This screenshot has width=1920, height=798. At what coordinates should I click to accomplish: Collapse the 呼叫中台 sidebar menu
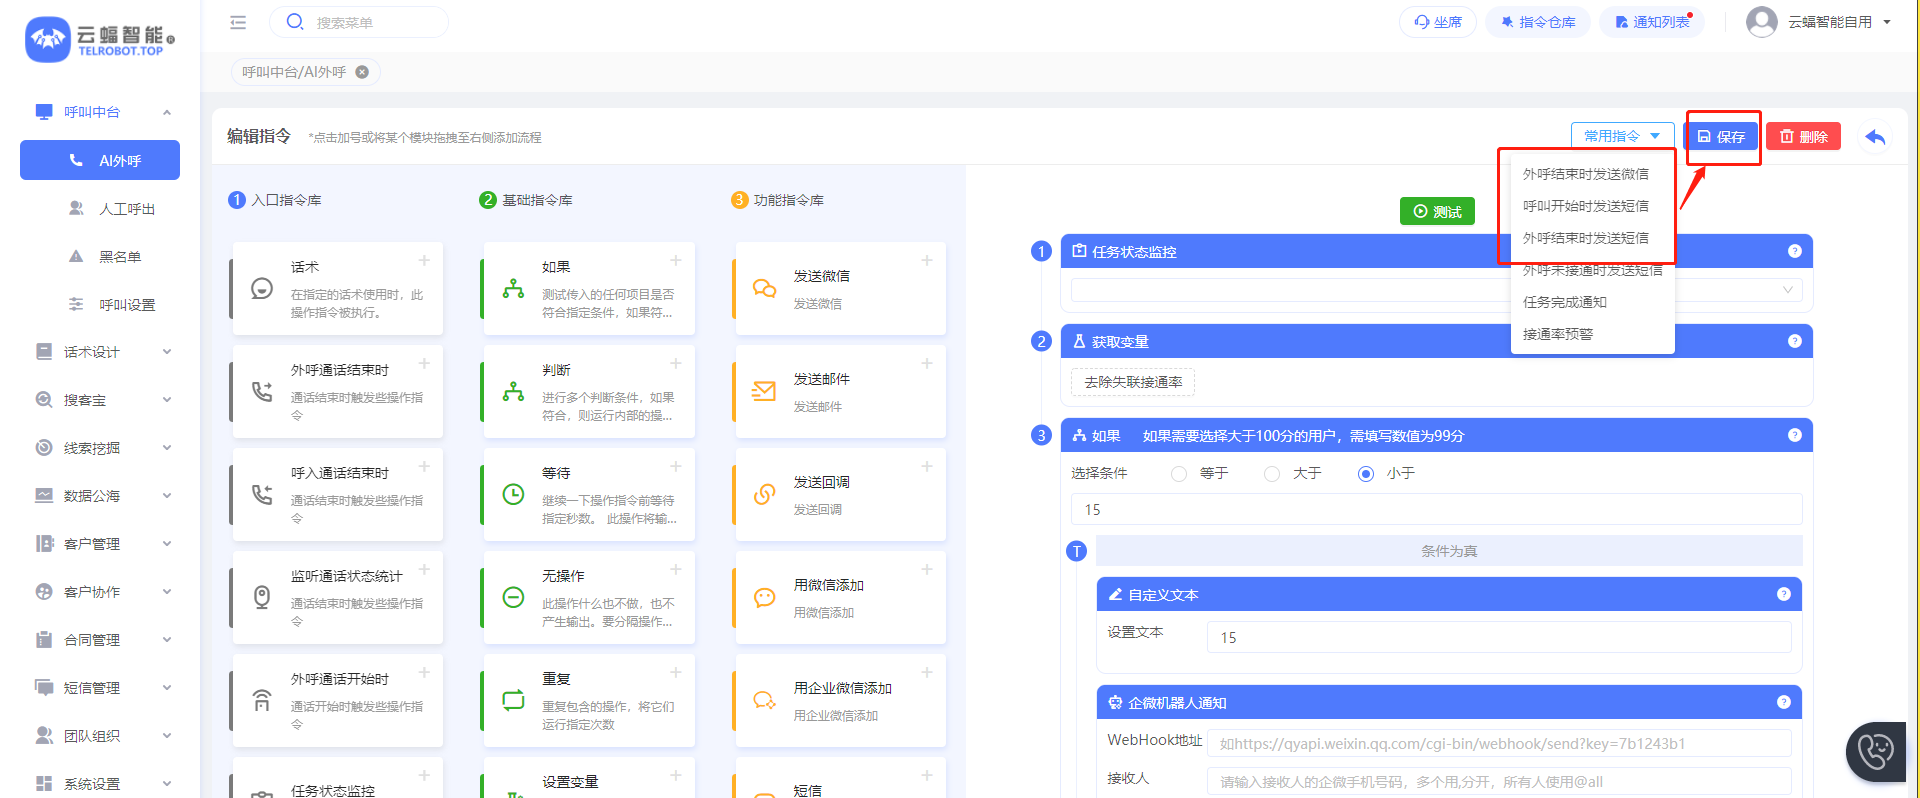point(100,112)
